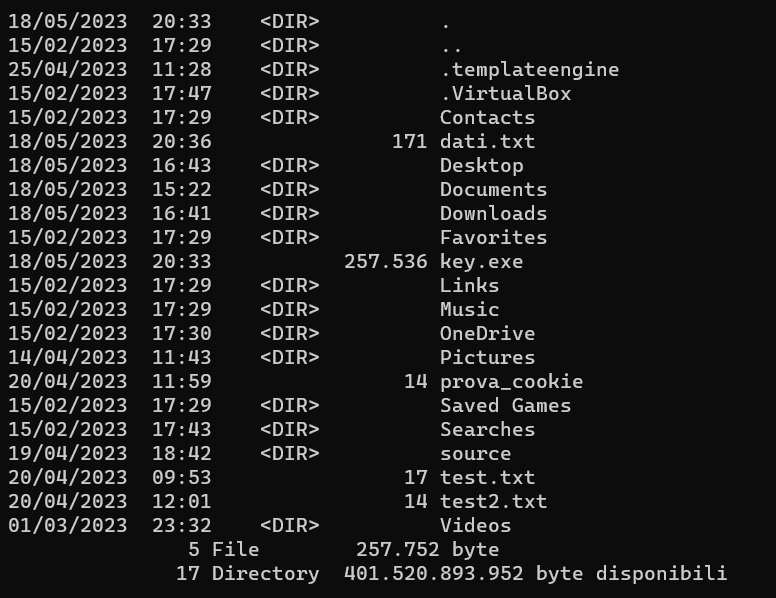Click the test2.txt filename
The width and height of the screenshot is (776, 598).
point(493,502)
